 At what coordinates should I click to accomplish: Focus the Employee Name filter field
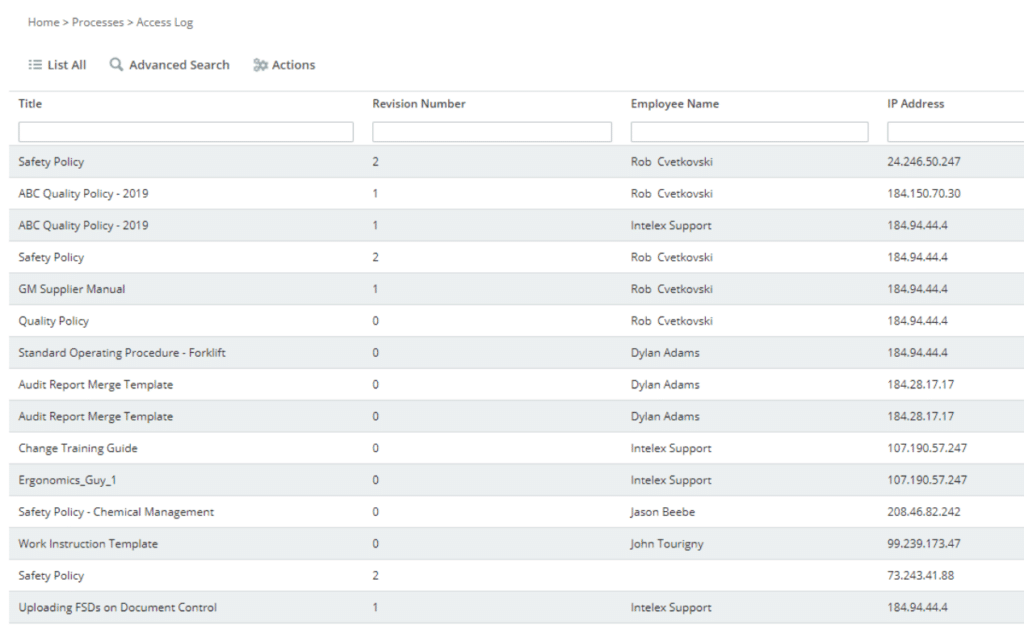(749, 132)
